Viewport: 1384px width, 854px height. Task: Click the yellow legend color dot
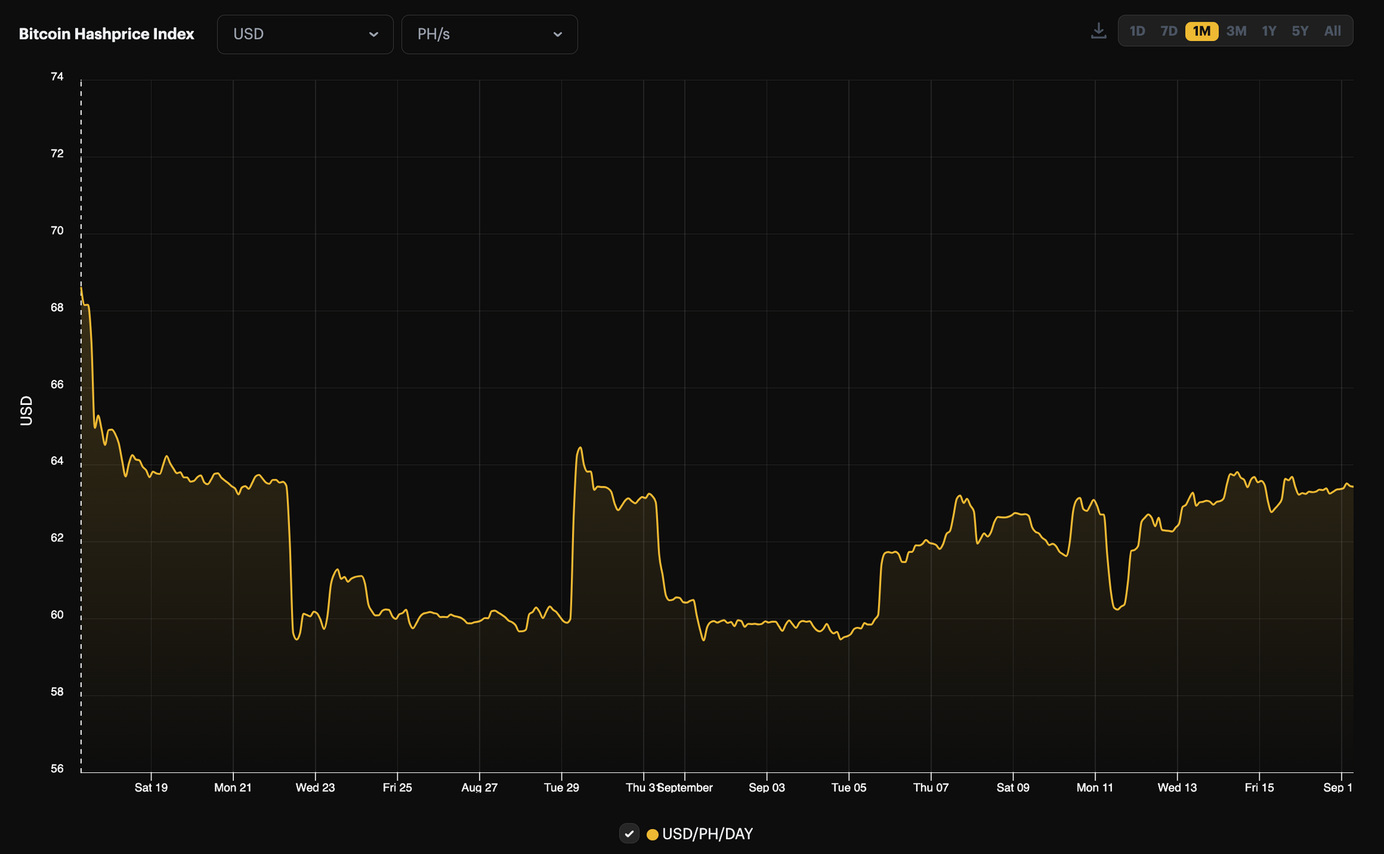tap(653, 833)
